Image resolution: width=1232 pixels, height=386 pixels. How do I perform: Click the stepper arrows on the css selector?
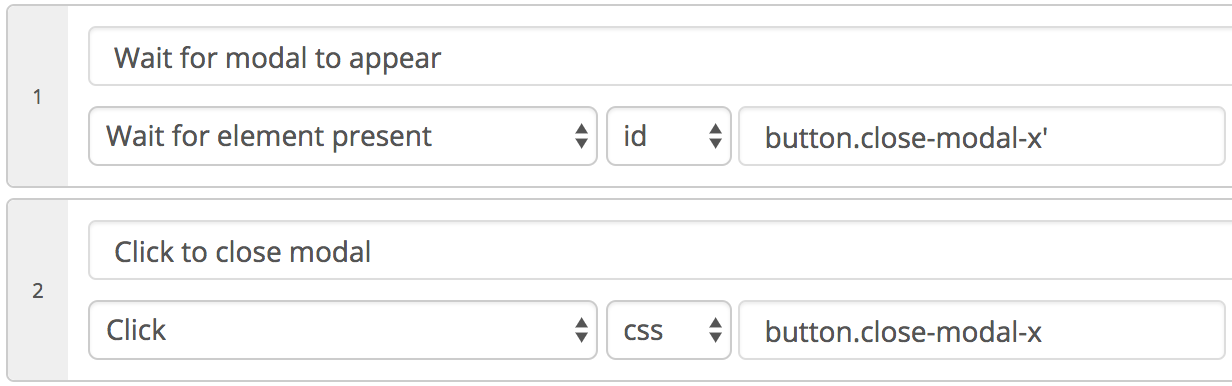715,330
